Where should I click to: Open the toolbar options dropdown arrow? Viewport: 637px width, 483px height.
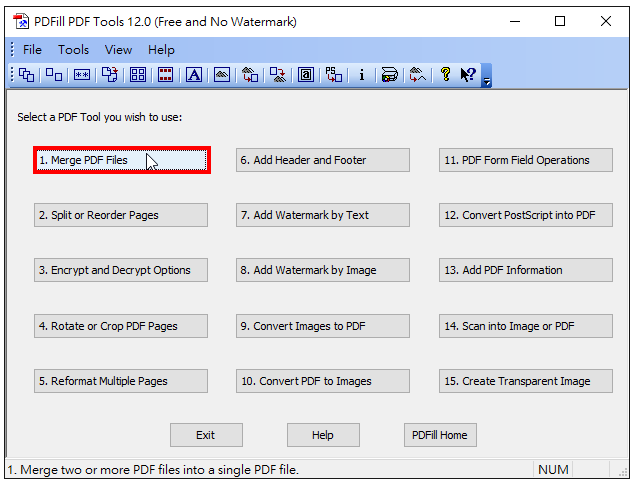point(486,76)
